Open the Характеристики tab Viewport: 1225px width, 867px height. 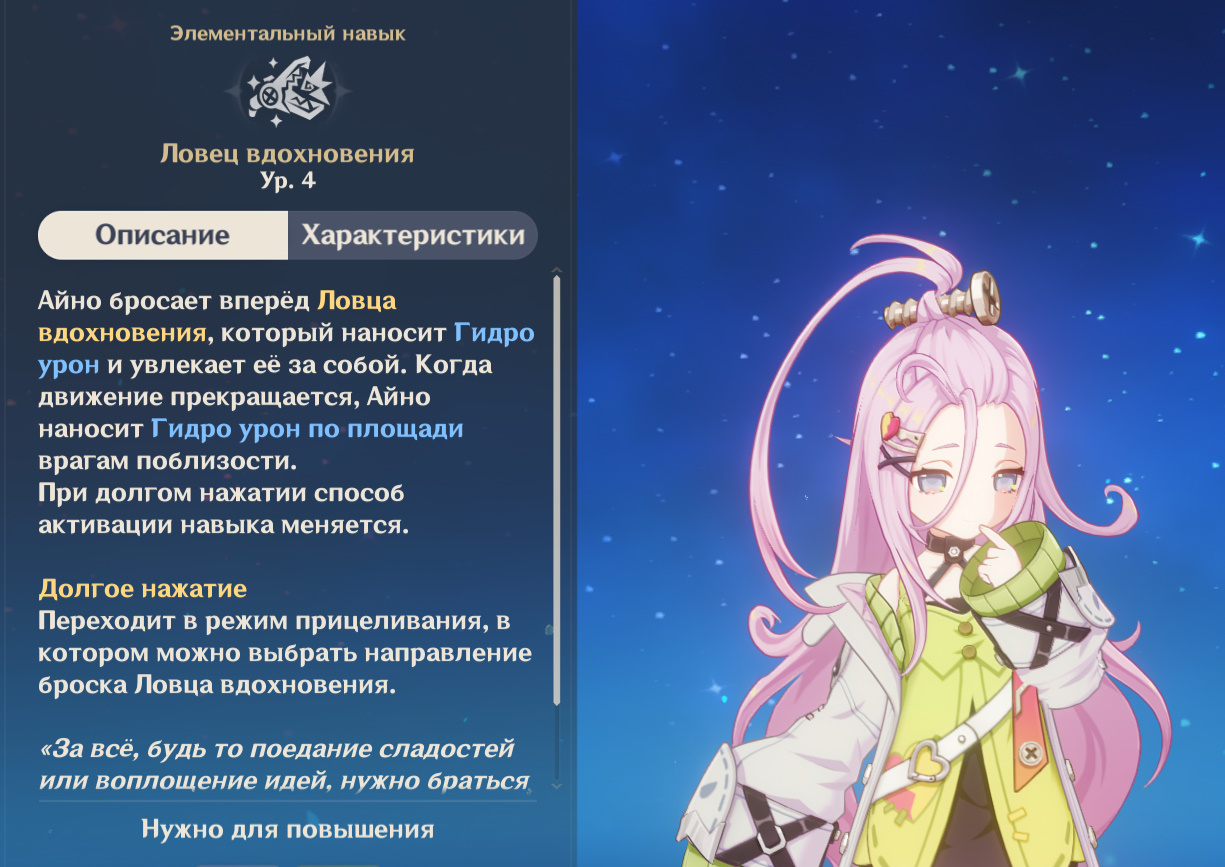tap(413, 236)
